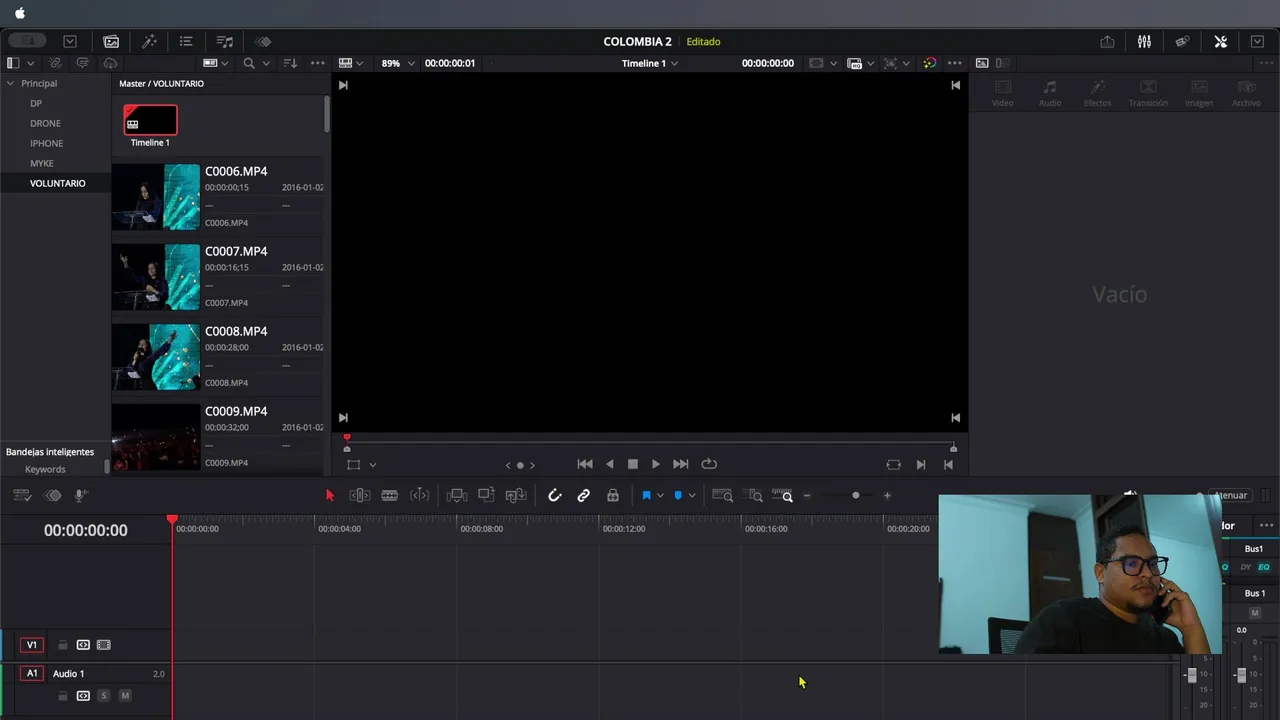Go to the last frame
Image resolution: width=1280 pixels, height=720 pixels.
click(680, 464)
